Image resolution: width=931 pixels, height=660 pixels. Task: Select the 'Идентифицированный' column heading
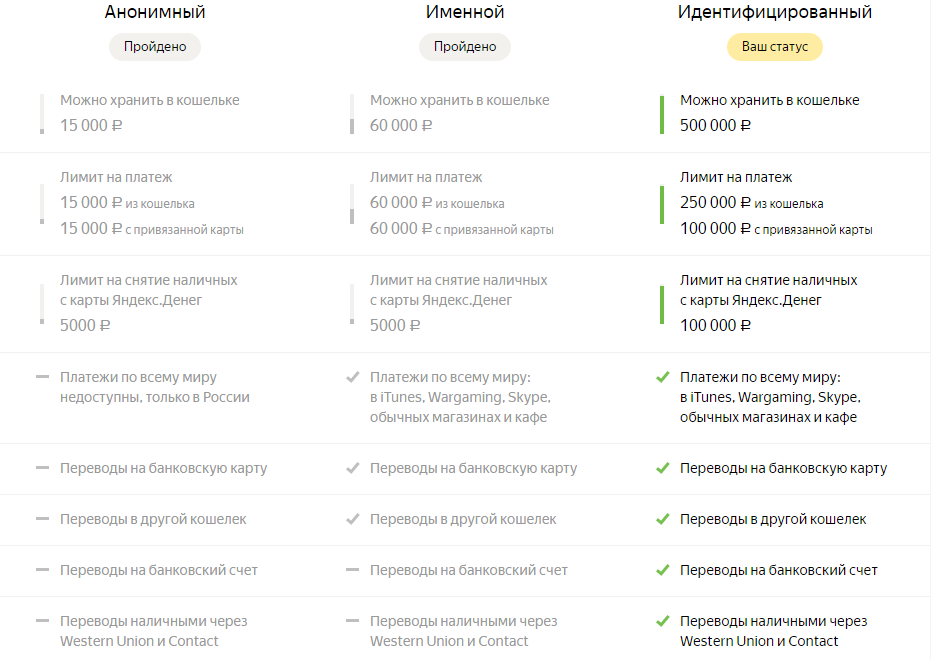(x=774, y=12)
